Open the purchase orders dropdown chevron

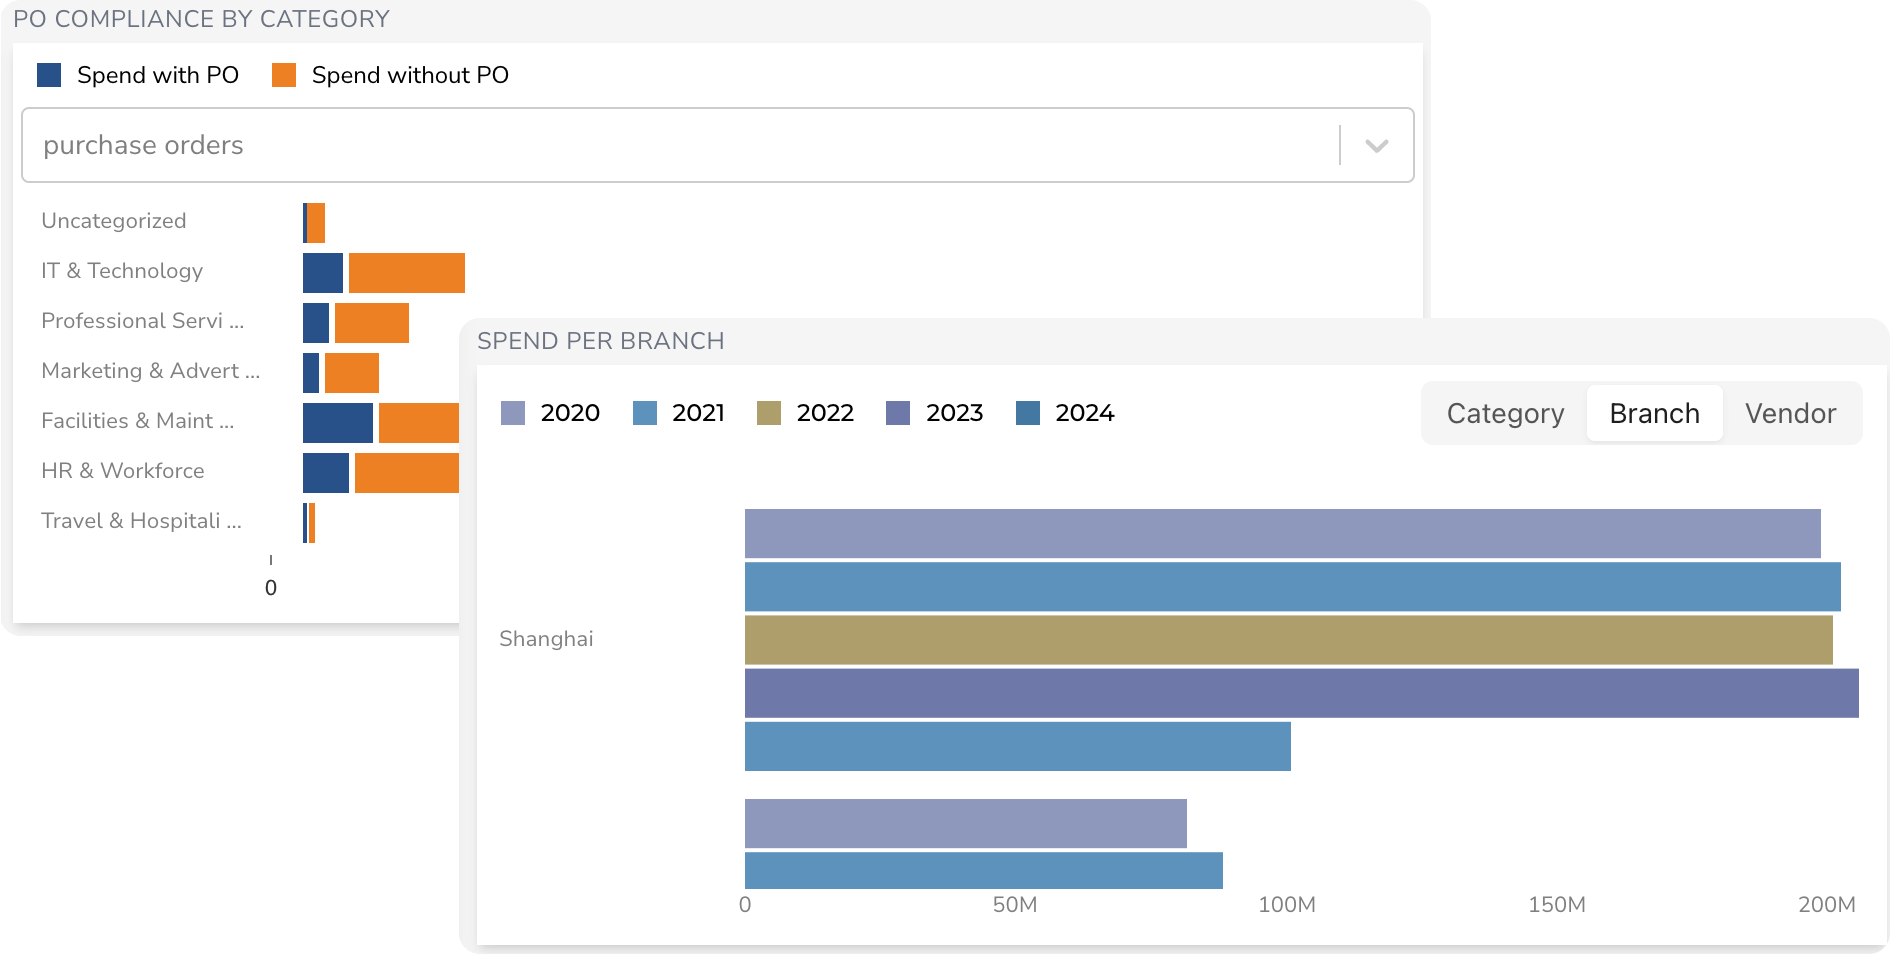point(1377,146)
